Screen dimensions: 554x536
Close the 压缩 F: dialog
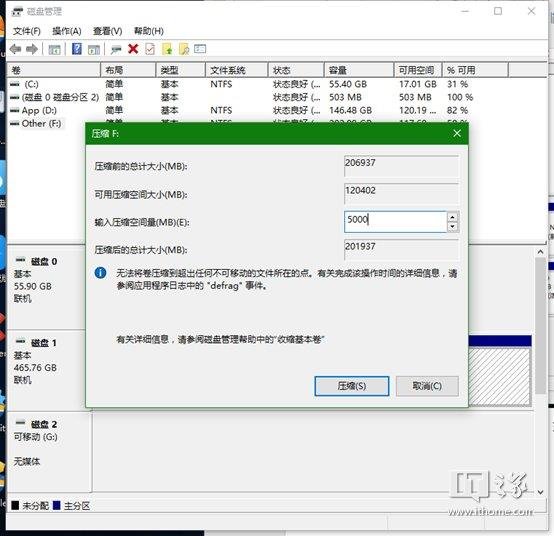(x=457, y=133)
